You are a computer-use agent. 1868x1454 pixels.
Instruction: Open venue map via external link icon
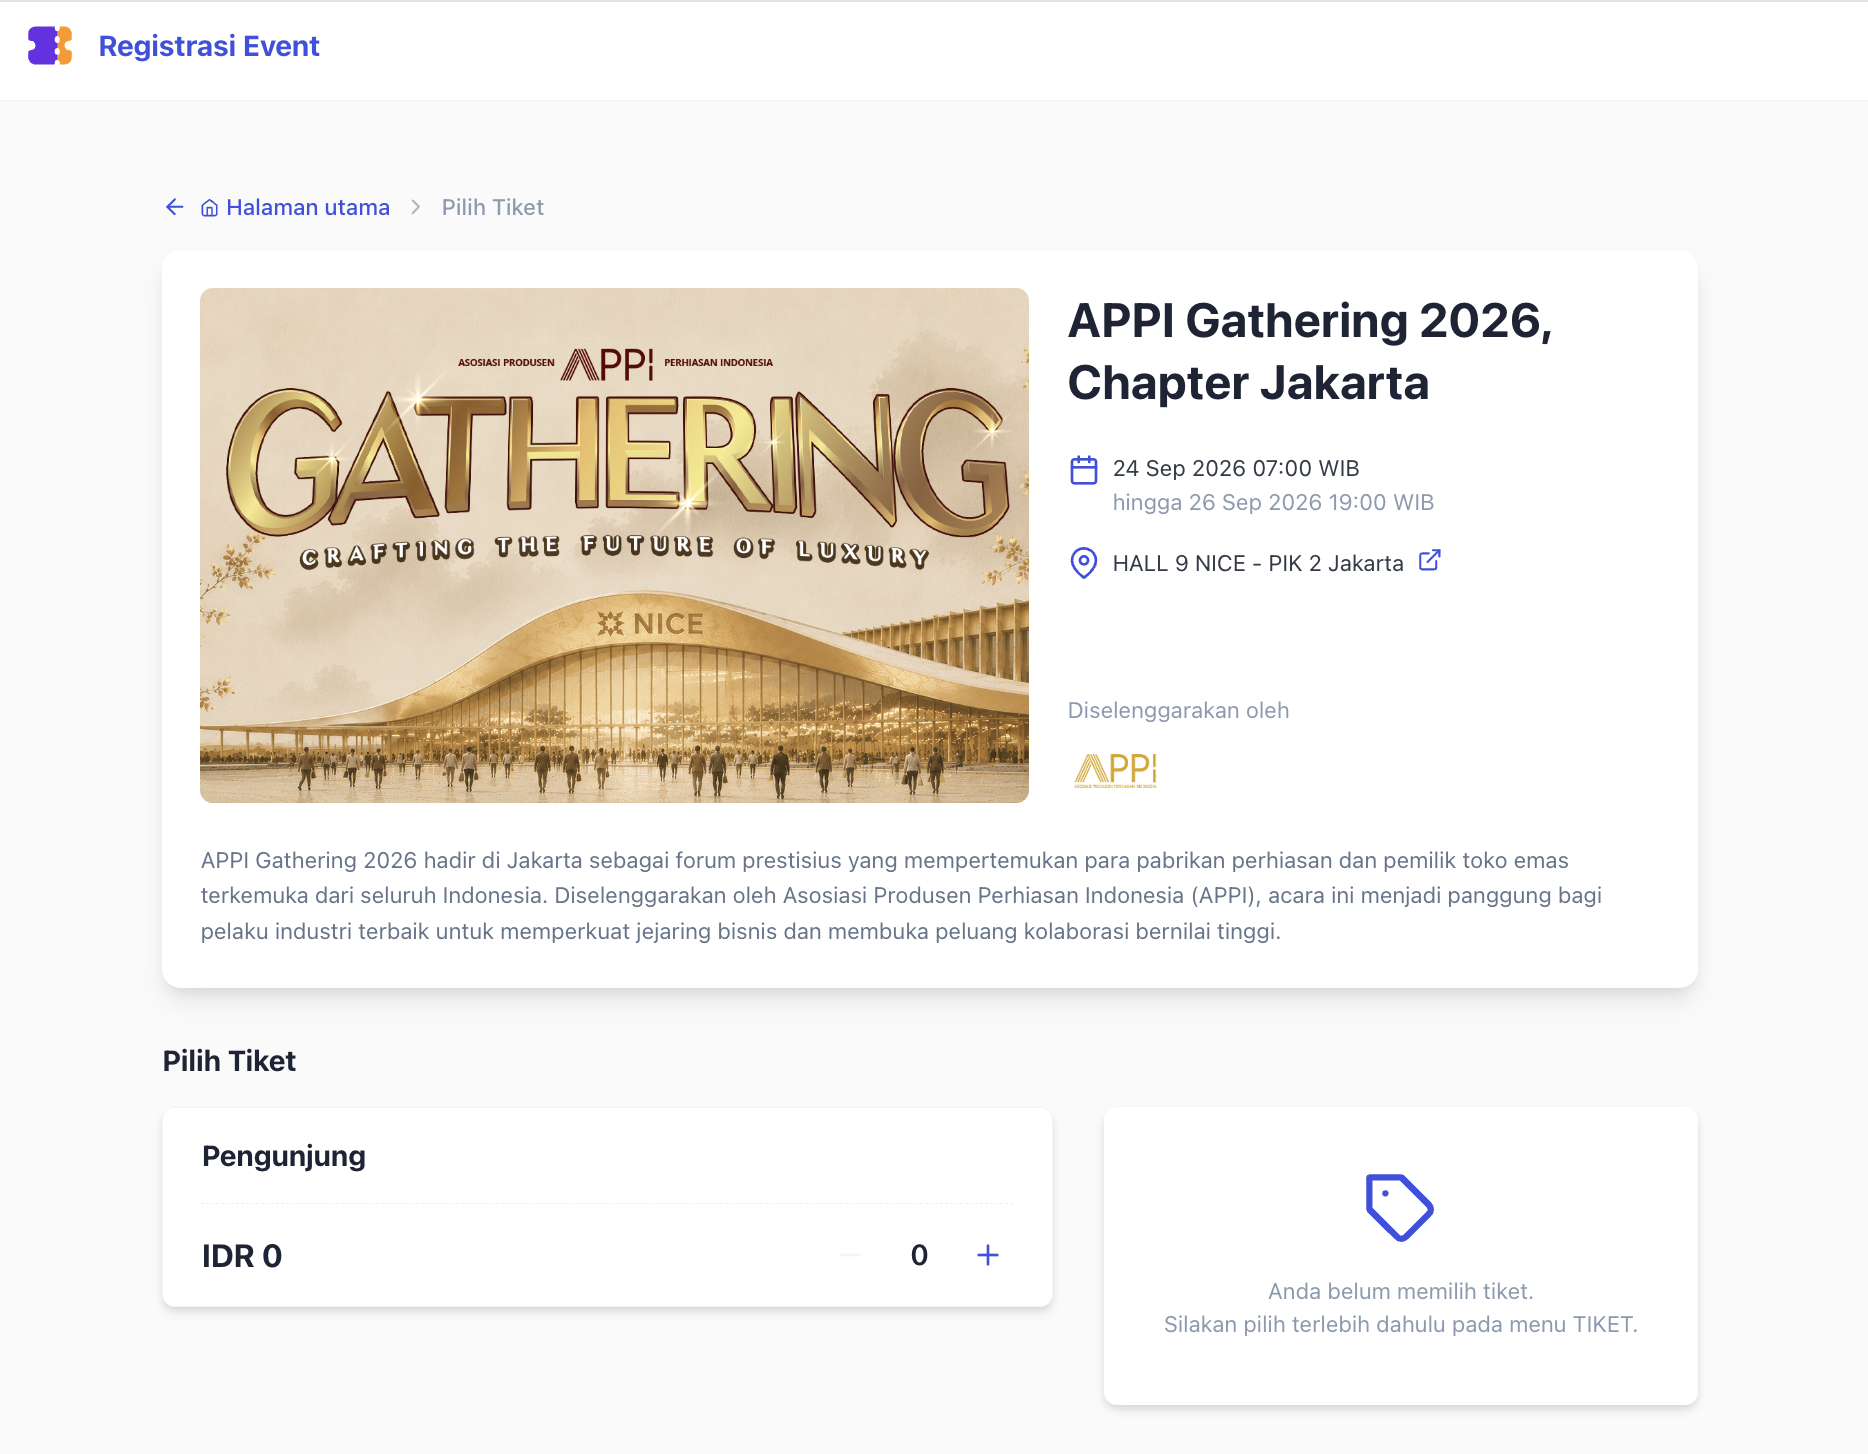point(1430,560)
